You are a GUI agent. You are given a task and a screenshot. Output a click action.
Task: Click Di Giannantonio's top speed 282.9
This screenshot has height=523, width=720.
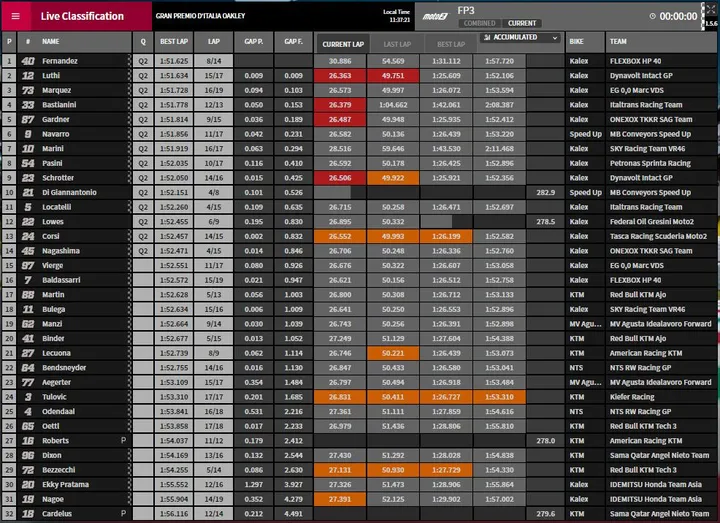[546, 192]
